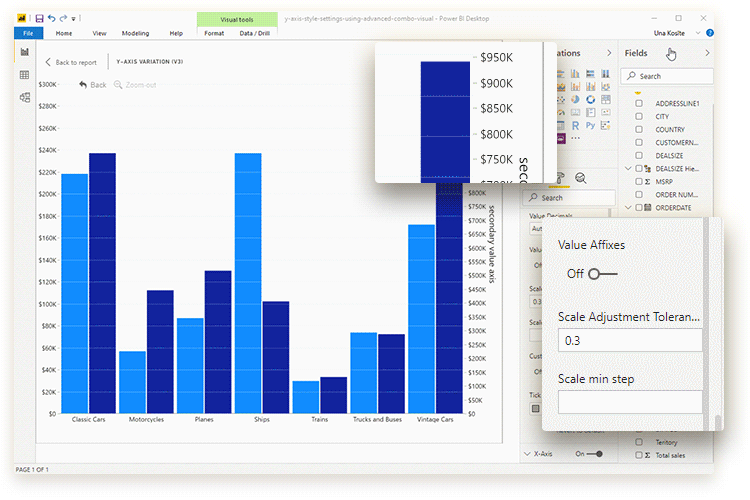Select the clustered column chart visualization
The width and height of the screenshot is (750, 500).
(x=575, y=74)
